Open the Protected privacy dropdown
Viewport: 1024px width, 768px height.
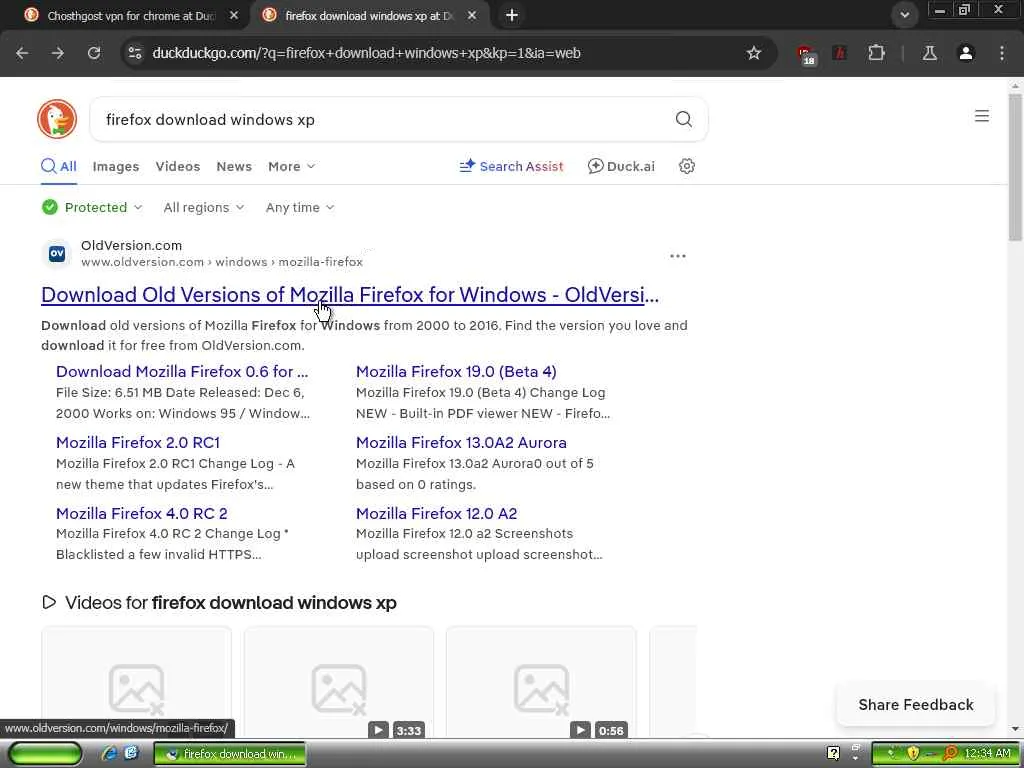click(x=91, y=207)
